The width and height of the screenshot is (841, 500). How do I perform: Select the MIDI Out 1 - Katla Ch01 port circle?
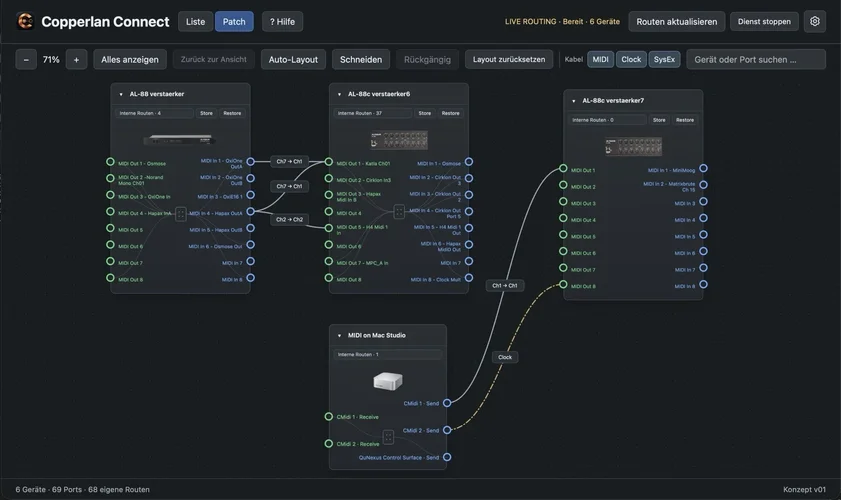[x=329, y=161]
